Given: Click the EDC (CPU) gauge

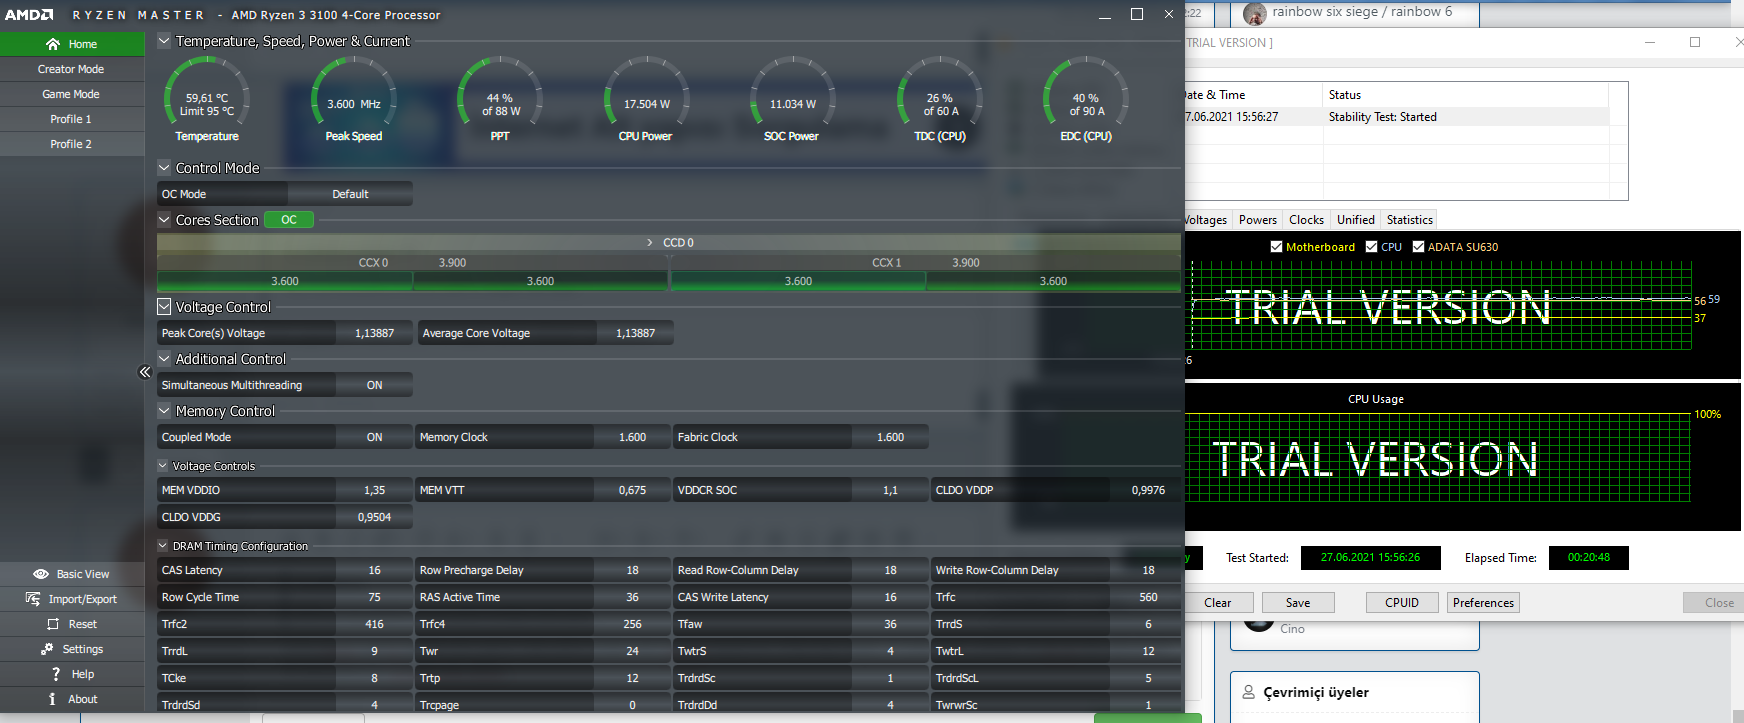Looking at the screenshot, I should [1086, 100].
